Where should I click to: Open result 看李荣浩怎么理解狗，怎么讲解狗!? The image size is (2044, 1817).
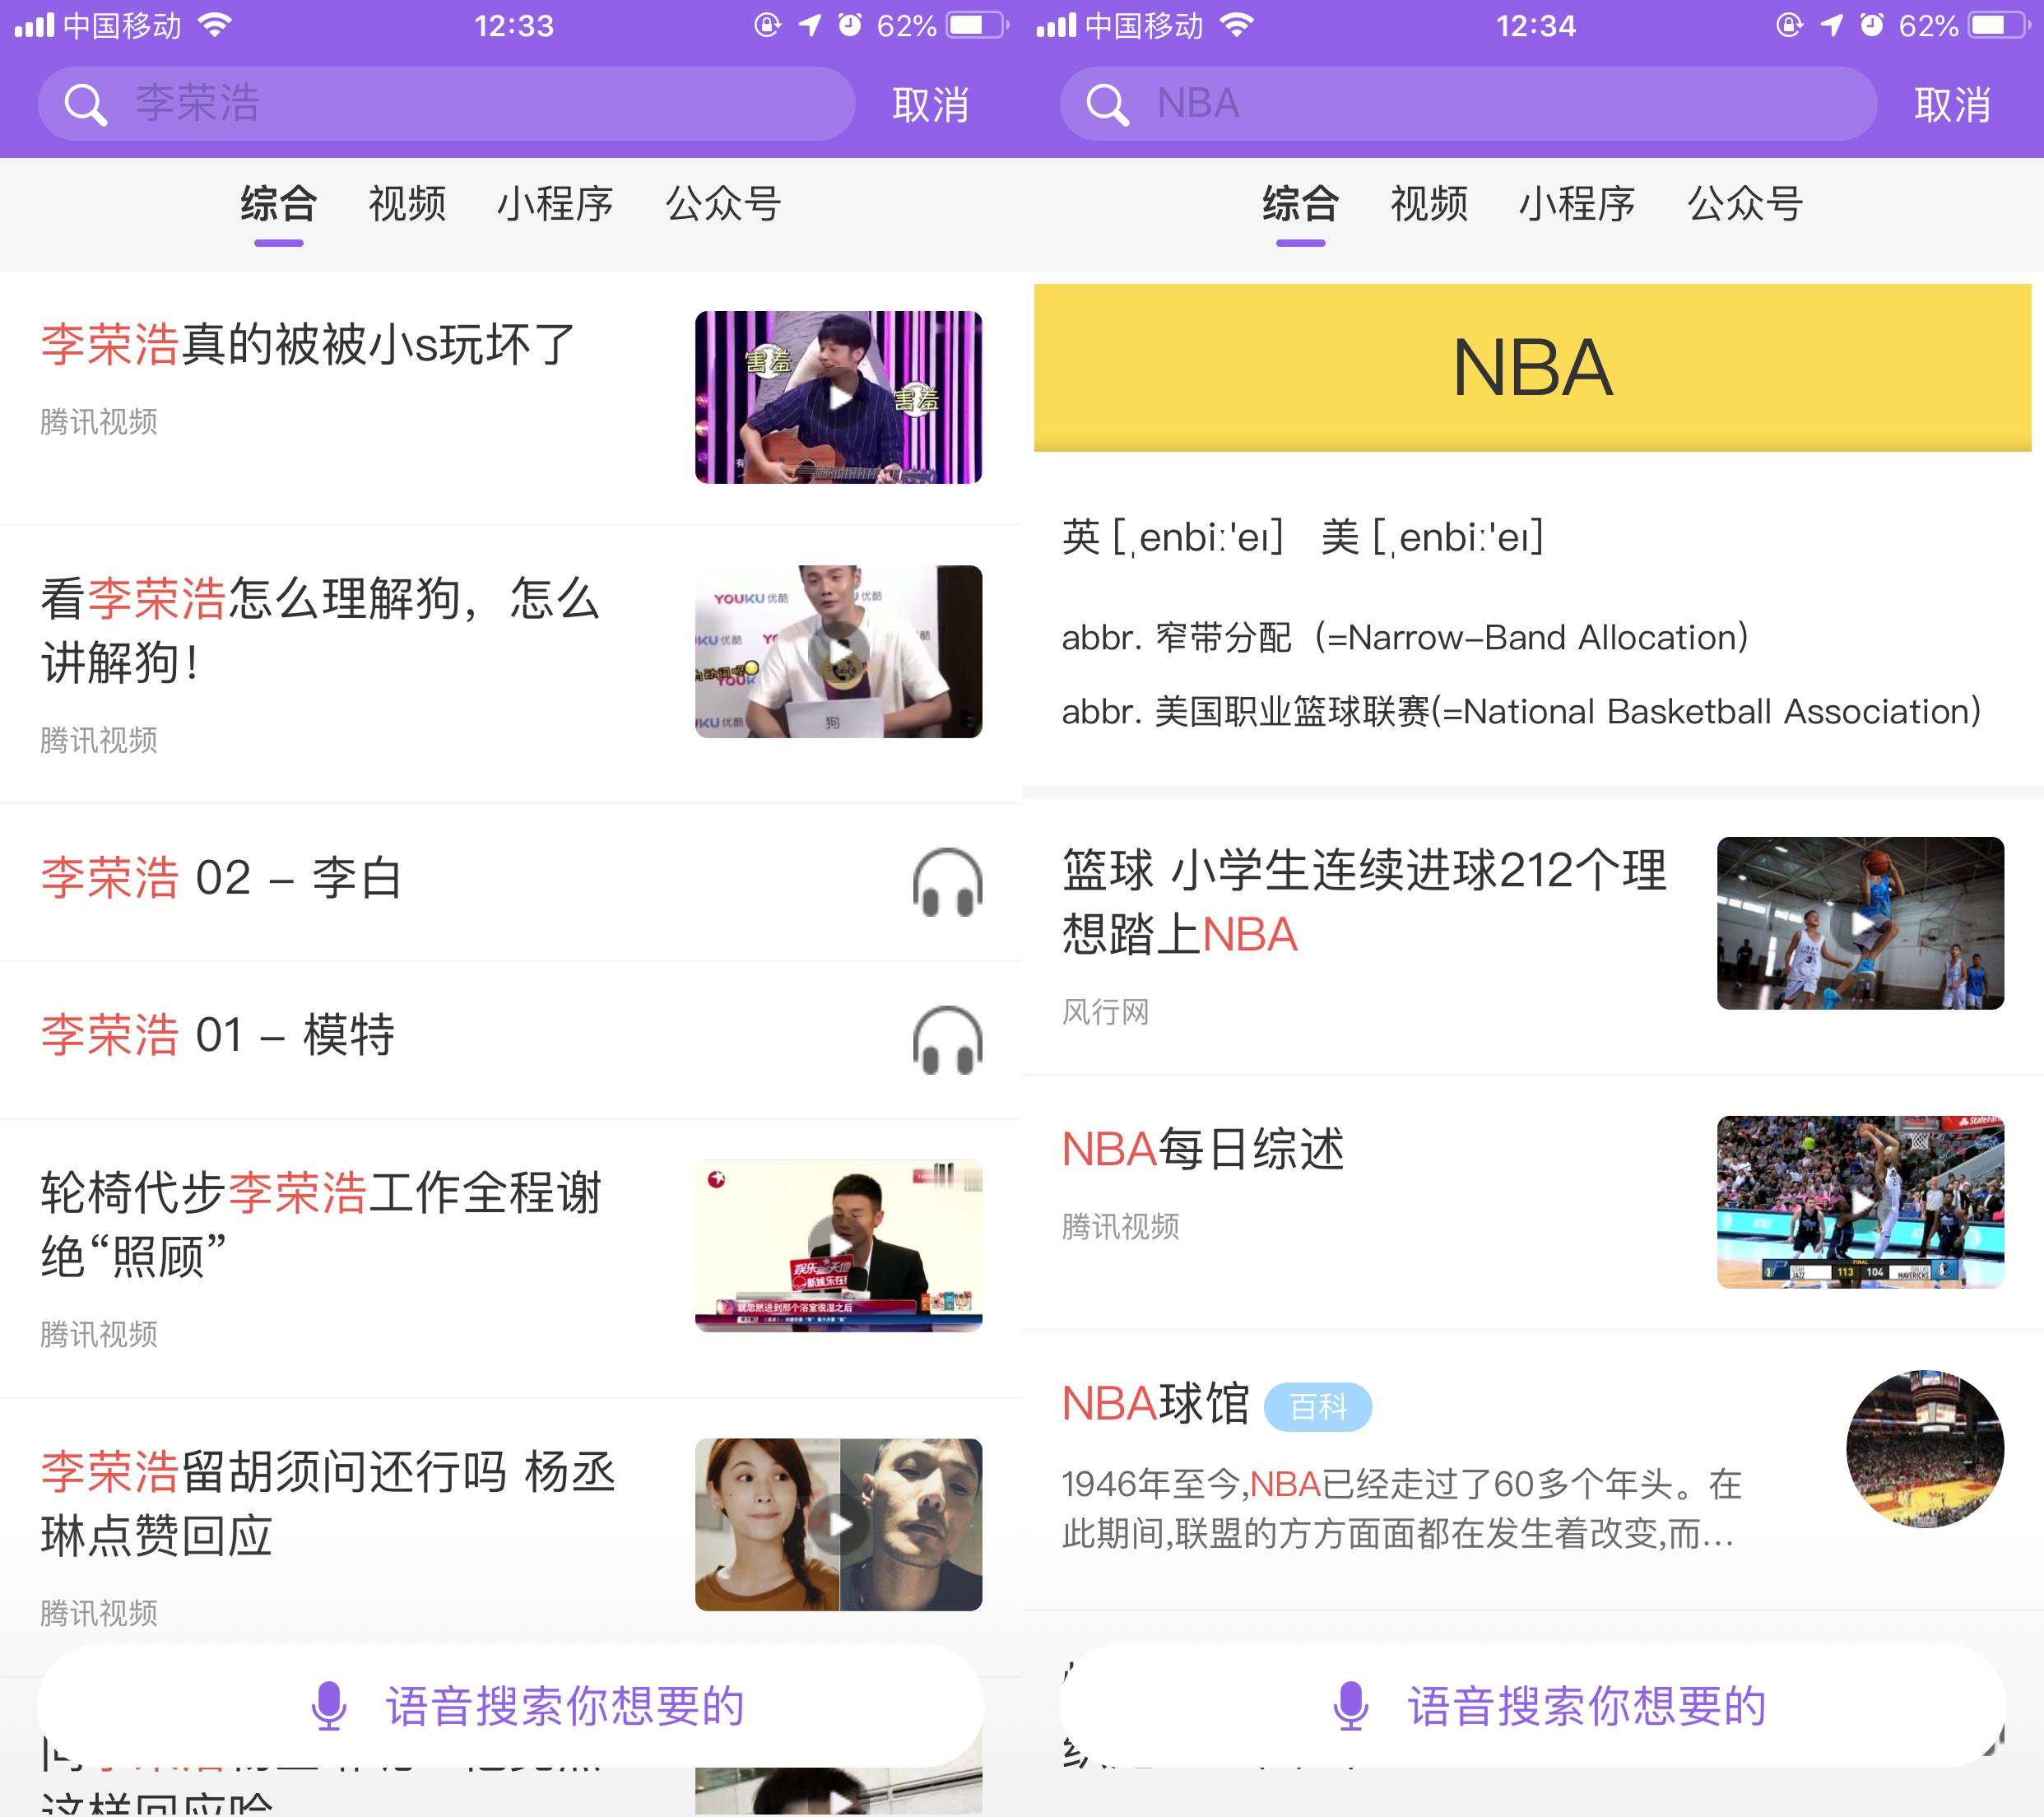point(320,630)
